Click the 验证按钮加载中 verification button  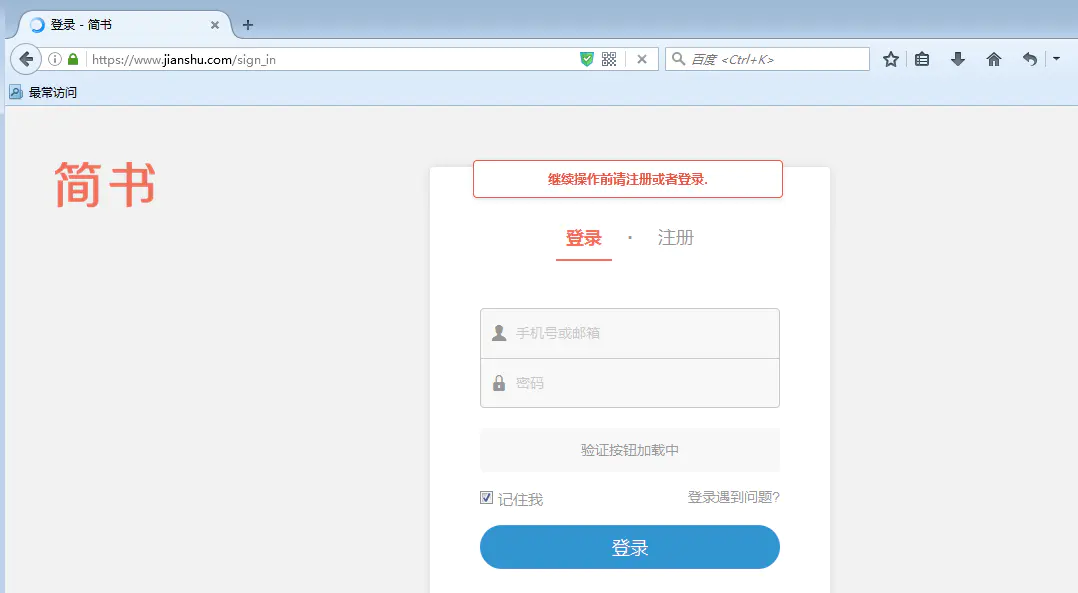[630, 450]
